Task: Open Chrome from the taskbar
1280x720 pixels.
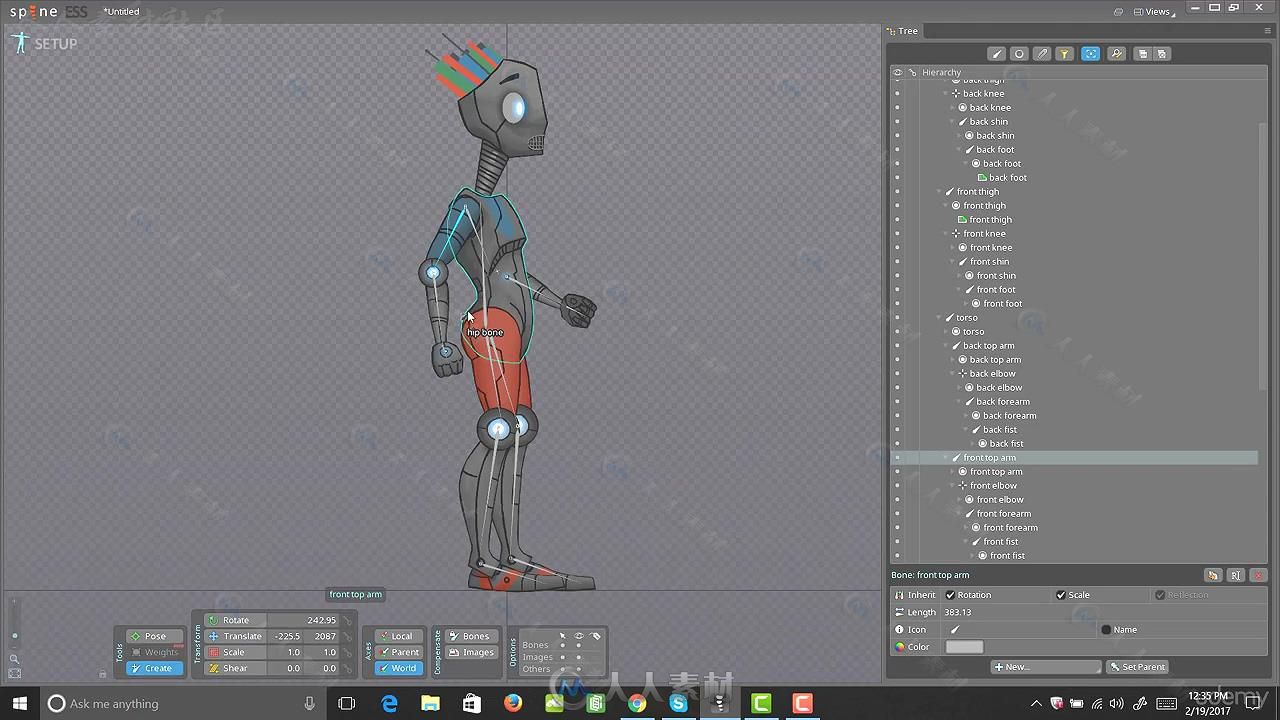Action: point(637,703)
